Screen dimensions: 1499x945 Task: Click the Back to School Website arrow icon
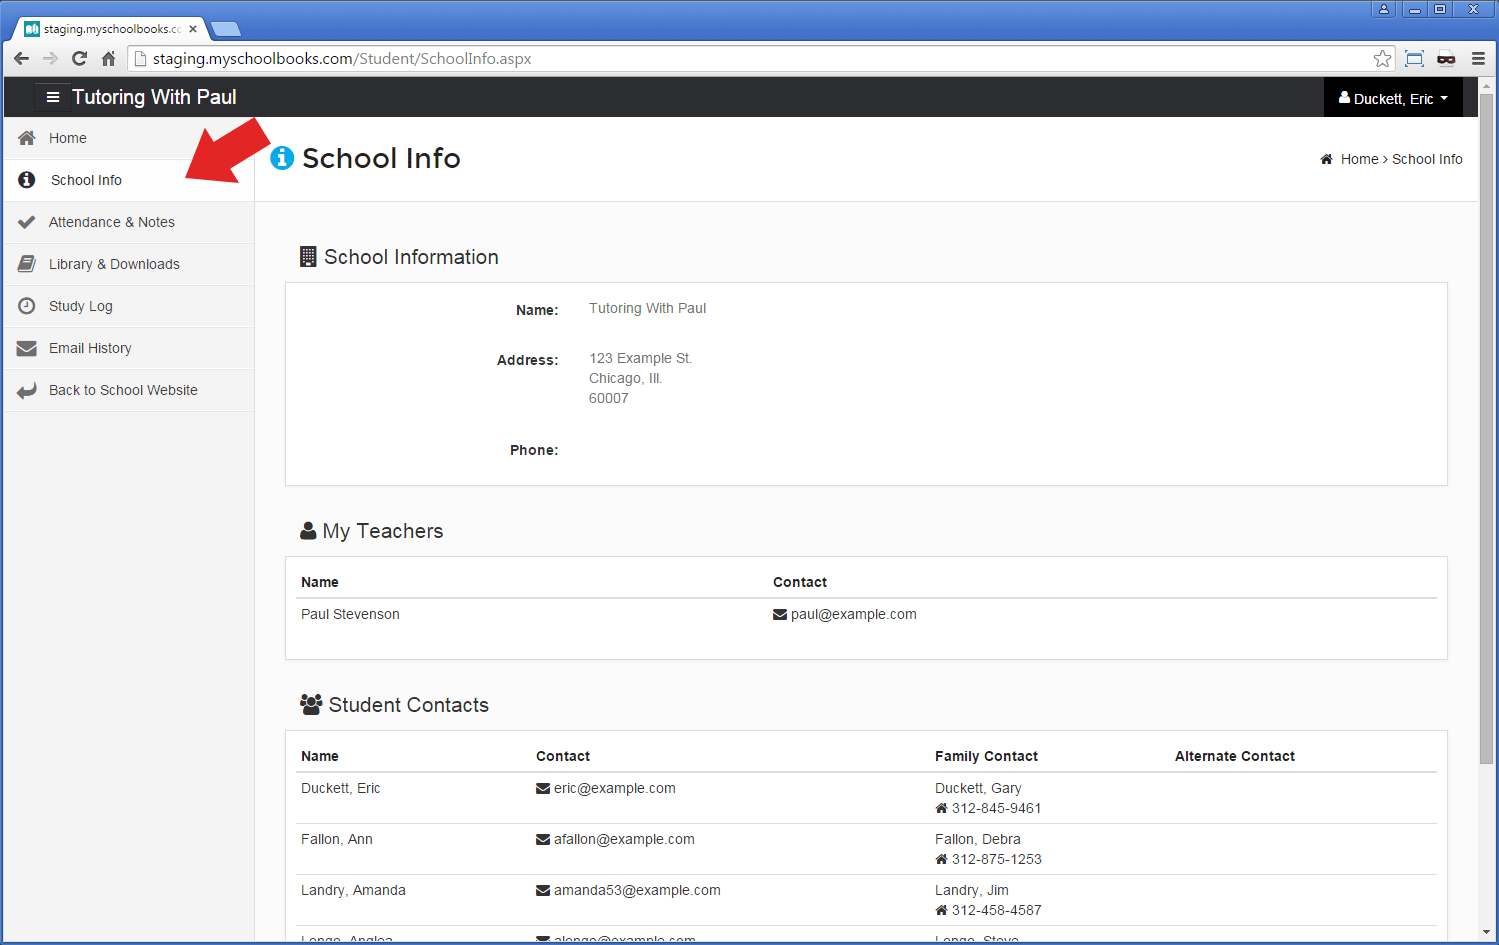[x=27, y=390]
